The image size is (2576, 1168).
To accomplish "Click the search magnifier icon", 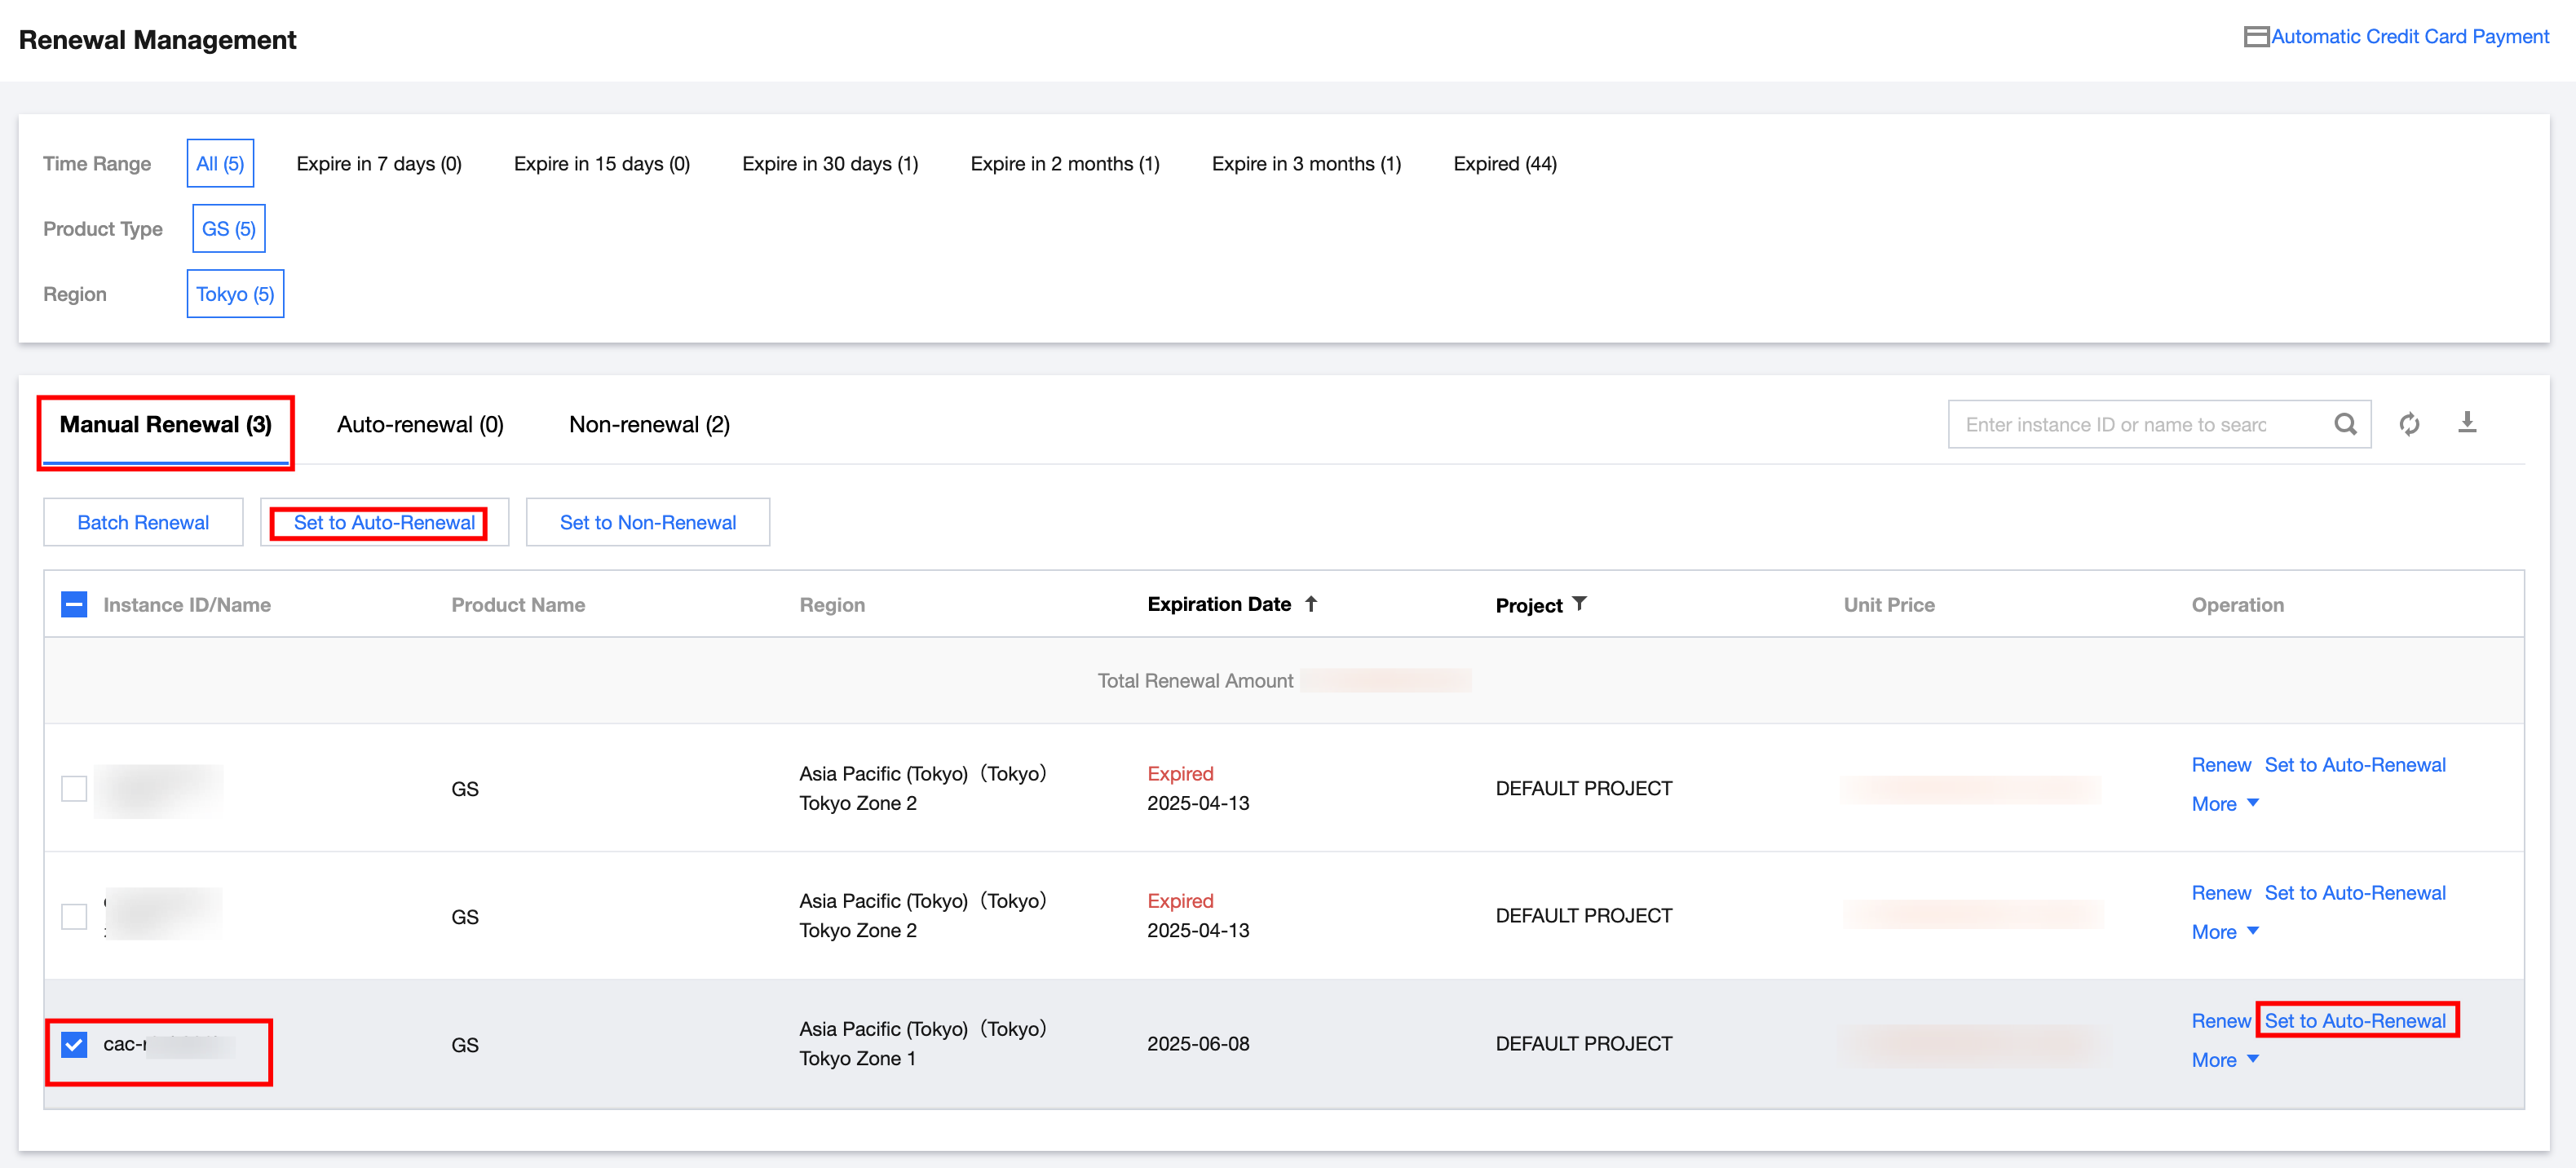I will pyautogui.click(x=2344, y=424).
